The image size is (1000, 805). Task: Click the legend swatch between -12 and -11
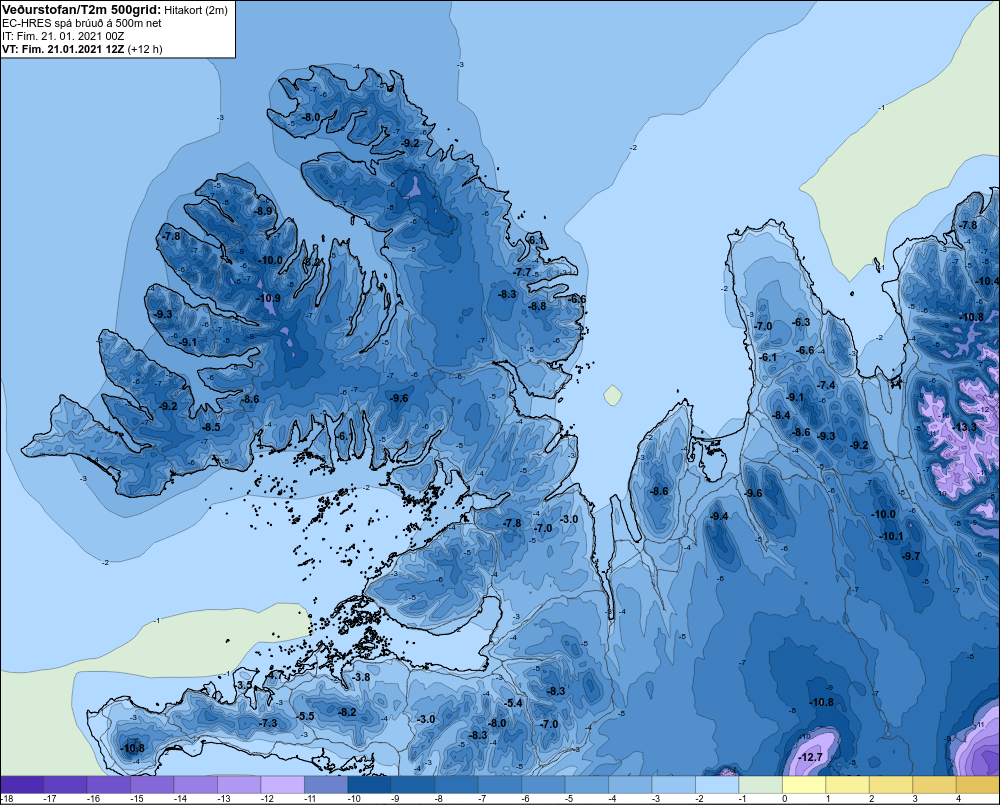283,784
